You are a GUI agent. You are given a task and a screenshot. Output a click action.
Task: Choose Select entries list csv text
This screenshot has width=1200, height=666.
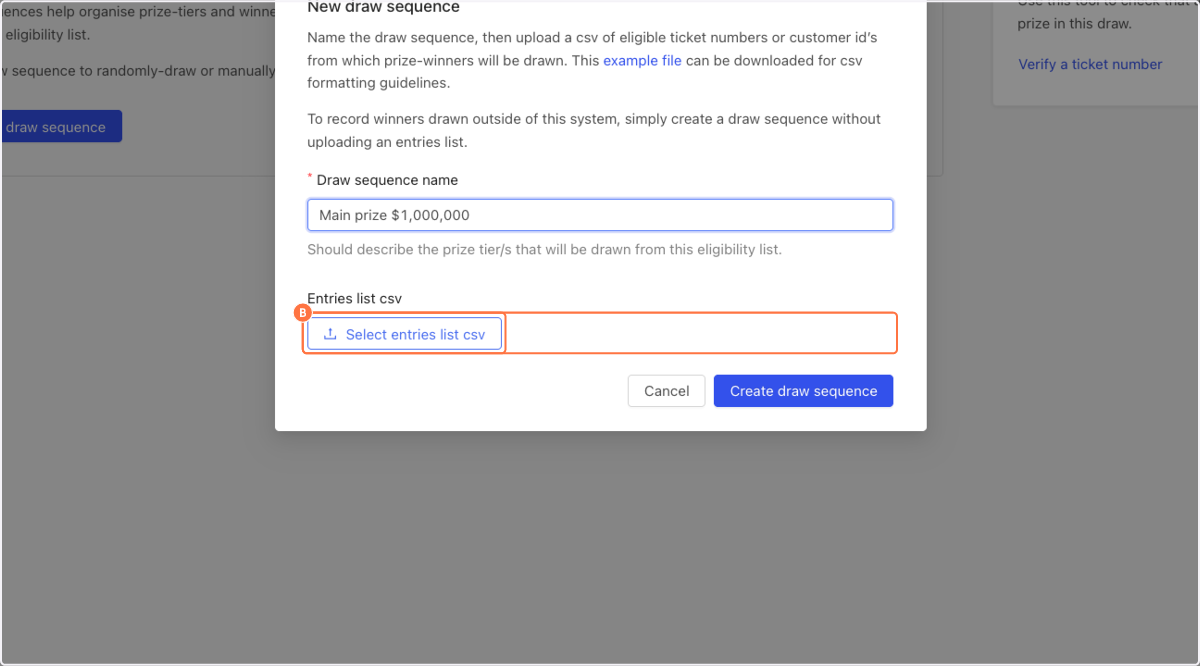[x=415, y=334]
